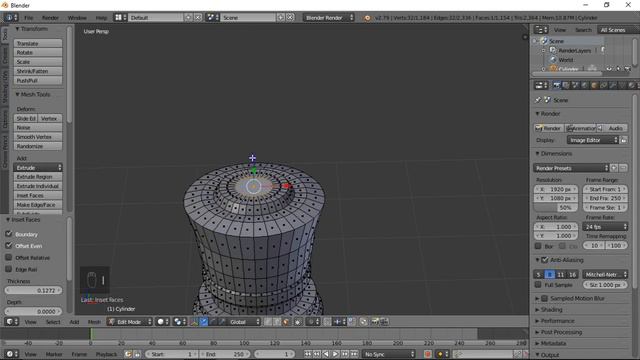Image resolution: width=640 pixels, height=360 pixels.
Task: Enable Sampled Motion Blur checkbox
Action: [x=544, y=298]
